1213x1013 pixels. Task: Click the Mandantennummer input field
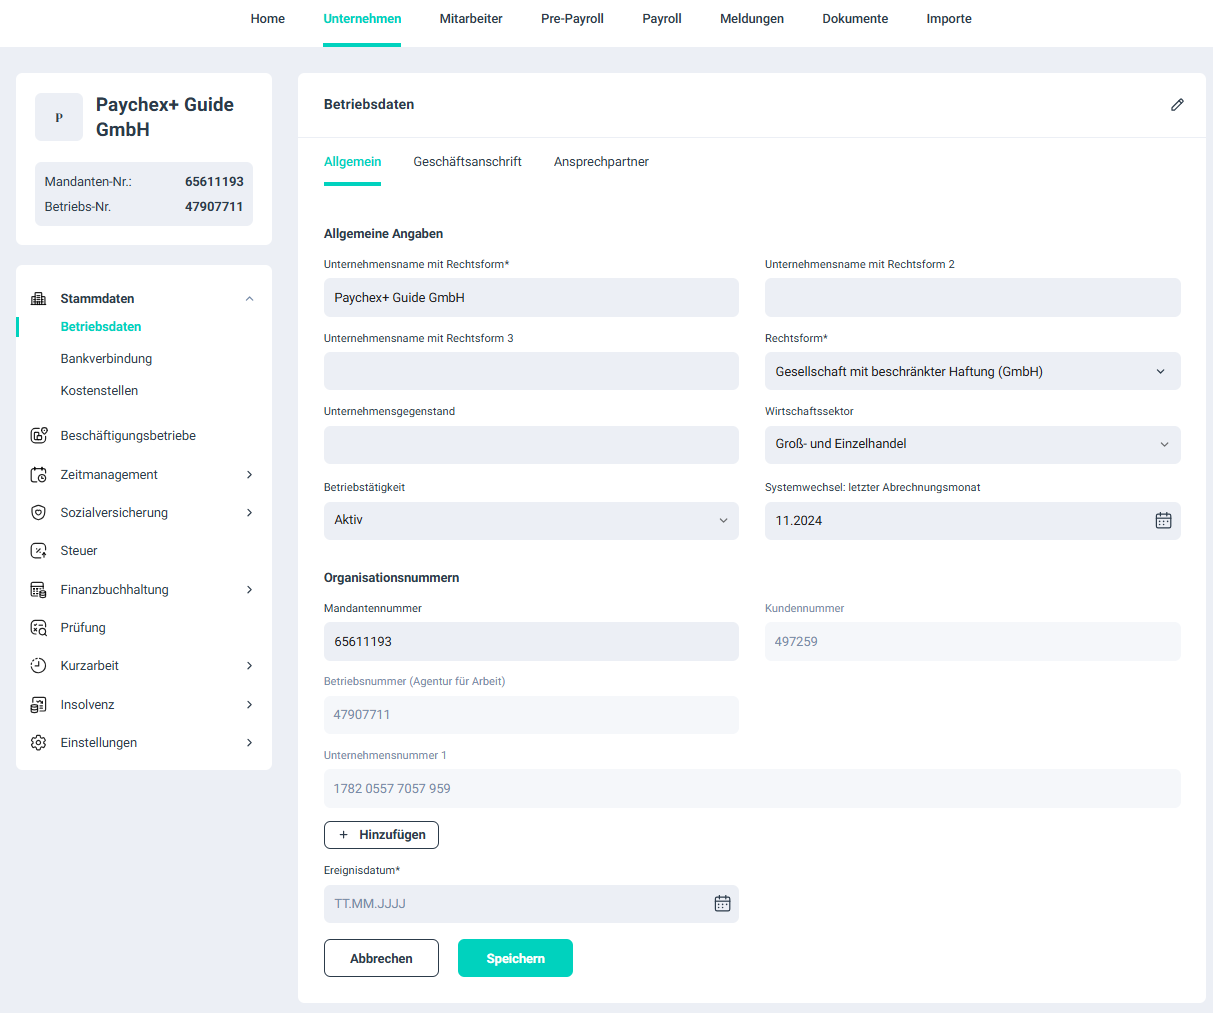pos(531,642)
